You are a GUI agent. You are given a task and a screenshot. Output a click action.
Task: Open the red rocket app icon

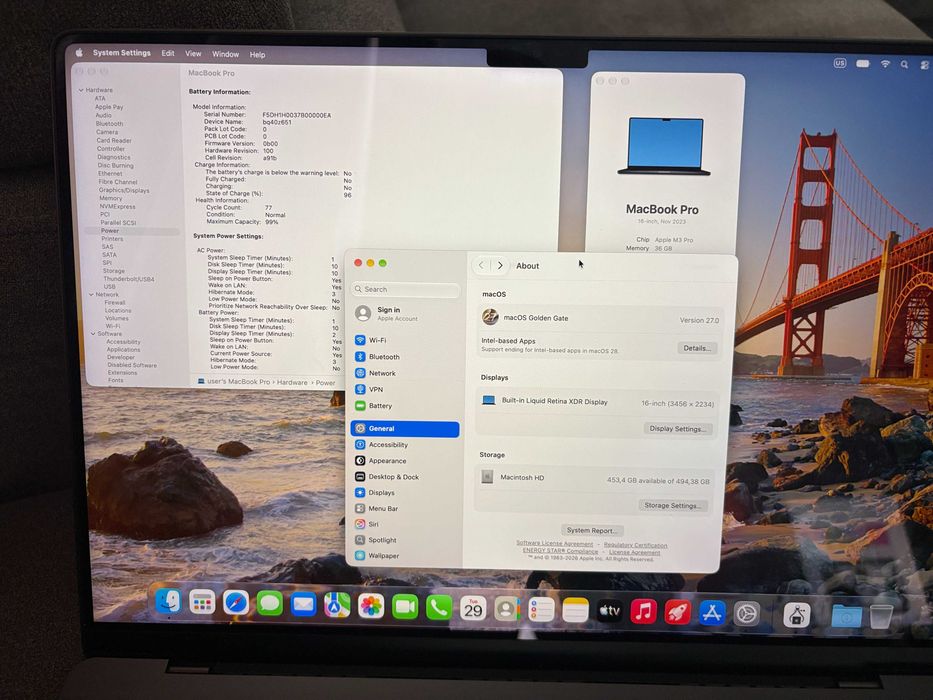678,612
